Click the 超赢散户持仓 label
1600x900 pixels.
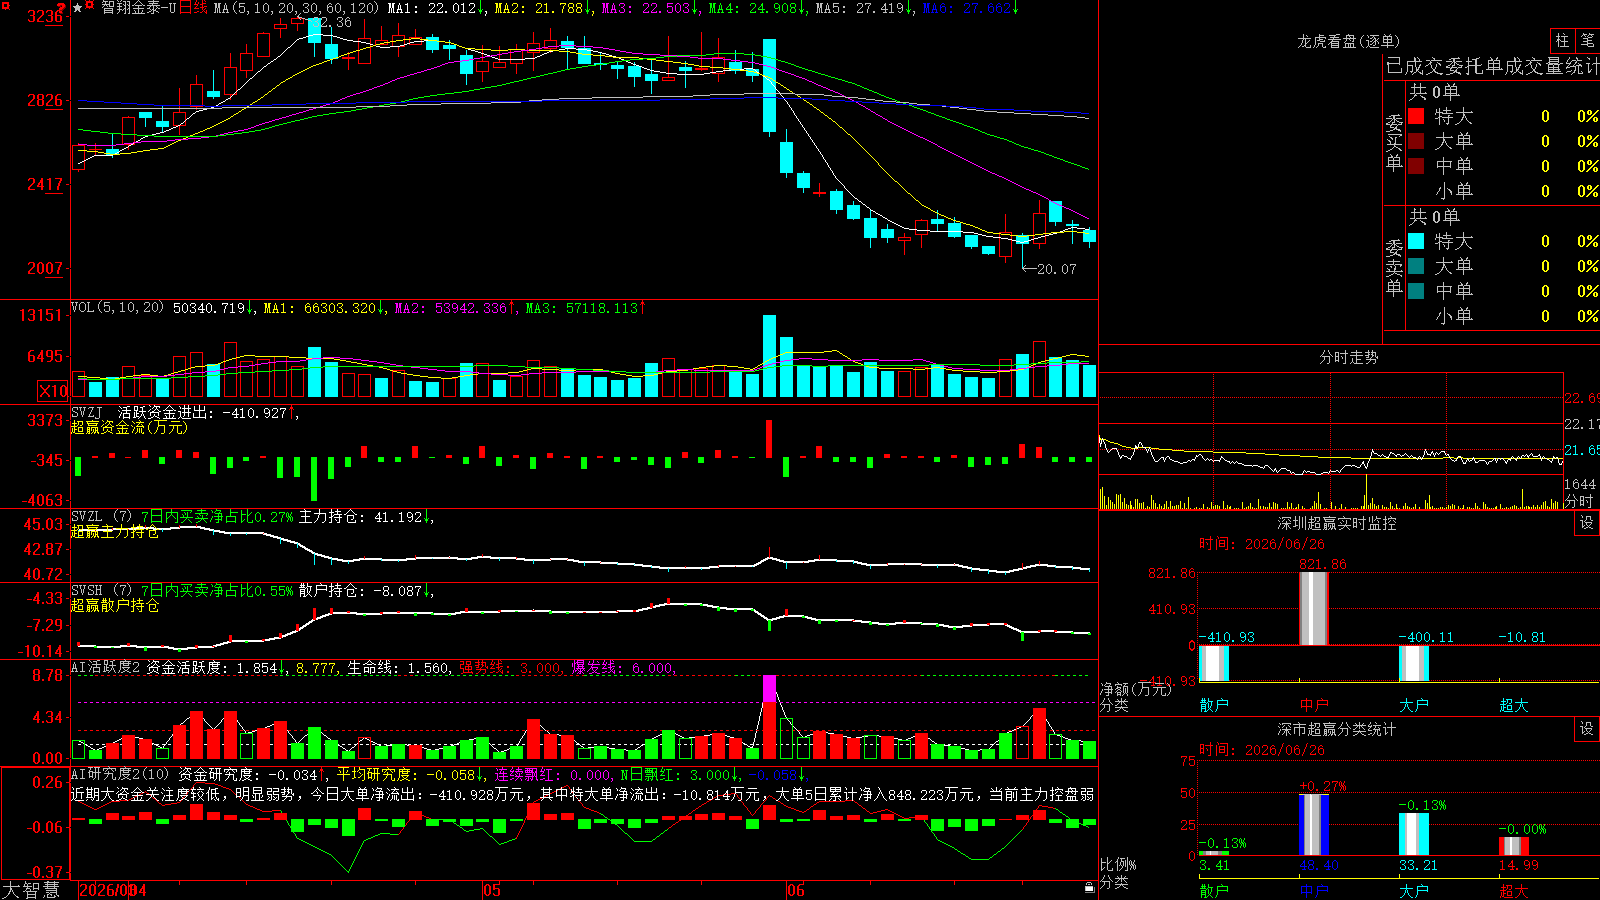(x=114, y=605)
